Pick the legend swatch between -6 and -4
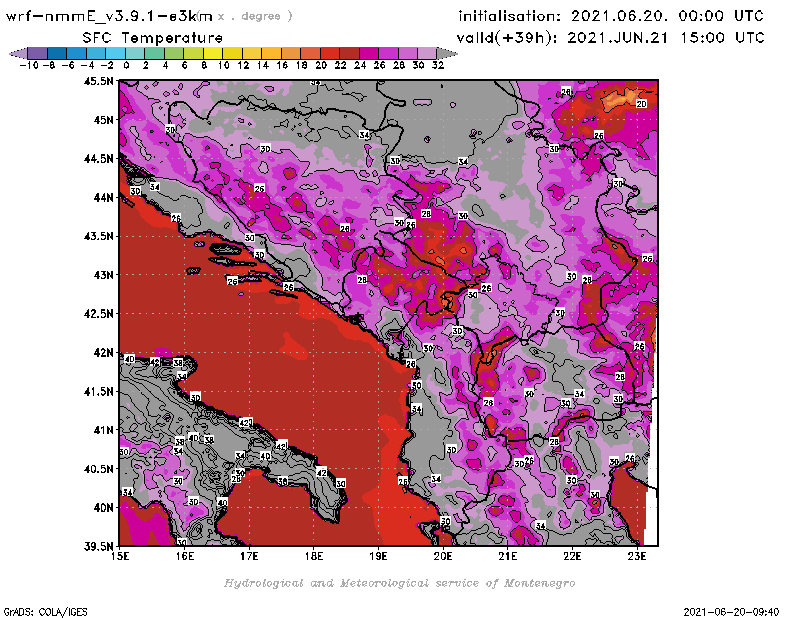This screenshot has height=618, width=800. [77, 53]
